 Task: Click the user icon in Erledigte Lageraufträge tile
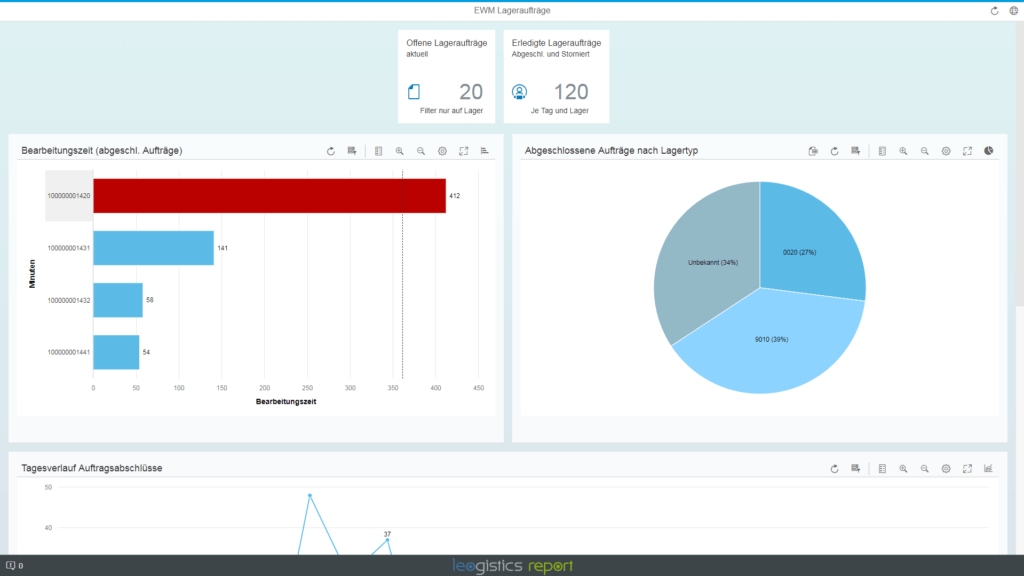pyautogui.click(x=519, y=92)
